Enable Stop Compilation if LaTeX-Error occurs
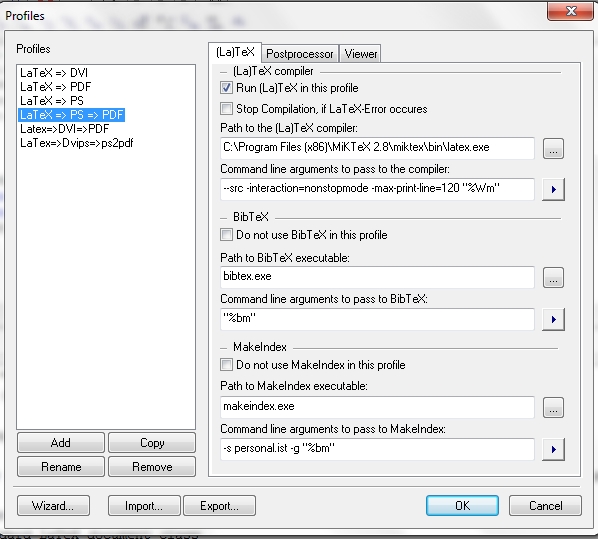 [226, 109]
